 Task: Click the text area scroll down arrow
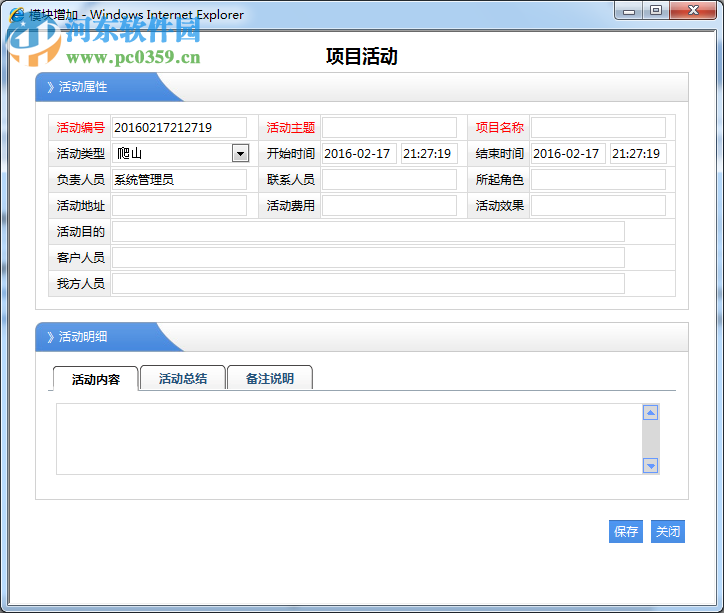coord(651,466)
